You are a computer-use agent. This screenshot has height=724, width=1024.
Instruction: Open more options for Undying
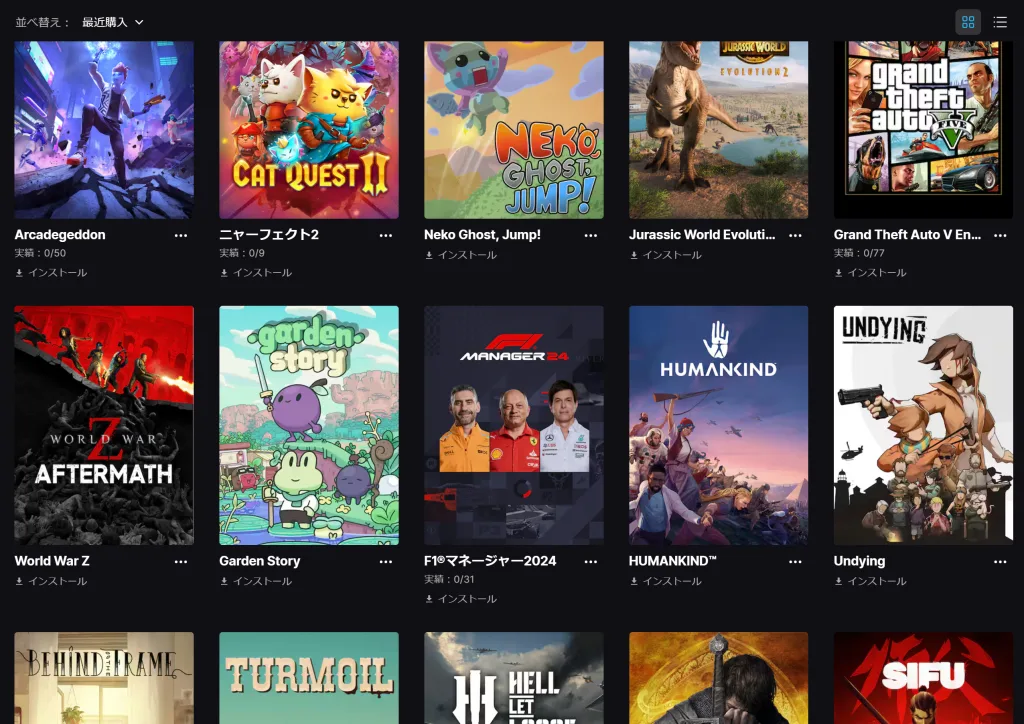tap(1000, 561)
